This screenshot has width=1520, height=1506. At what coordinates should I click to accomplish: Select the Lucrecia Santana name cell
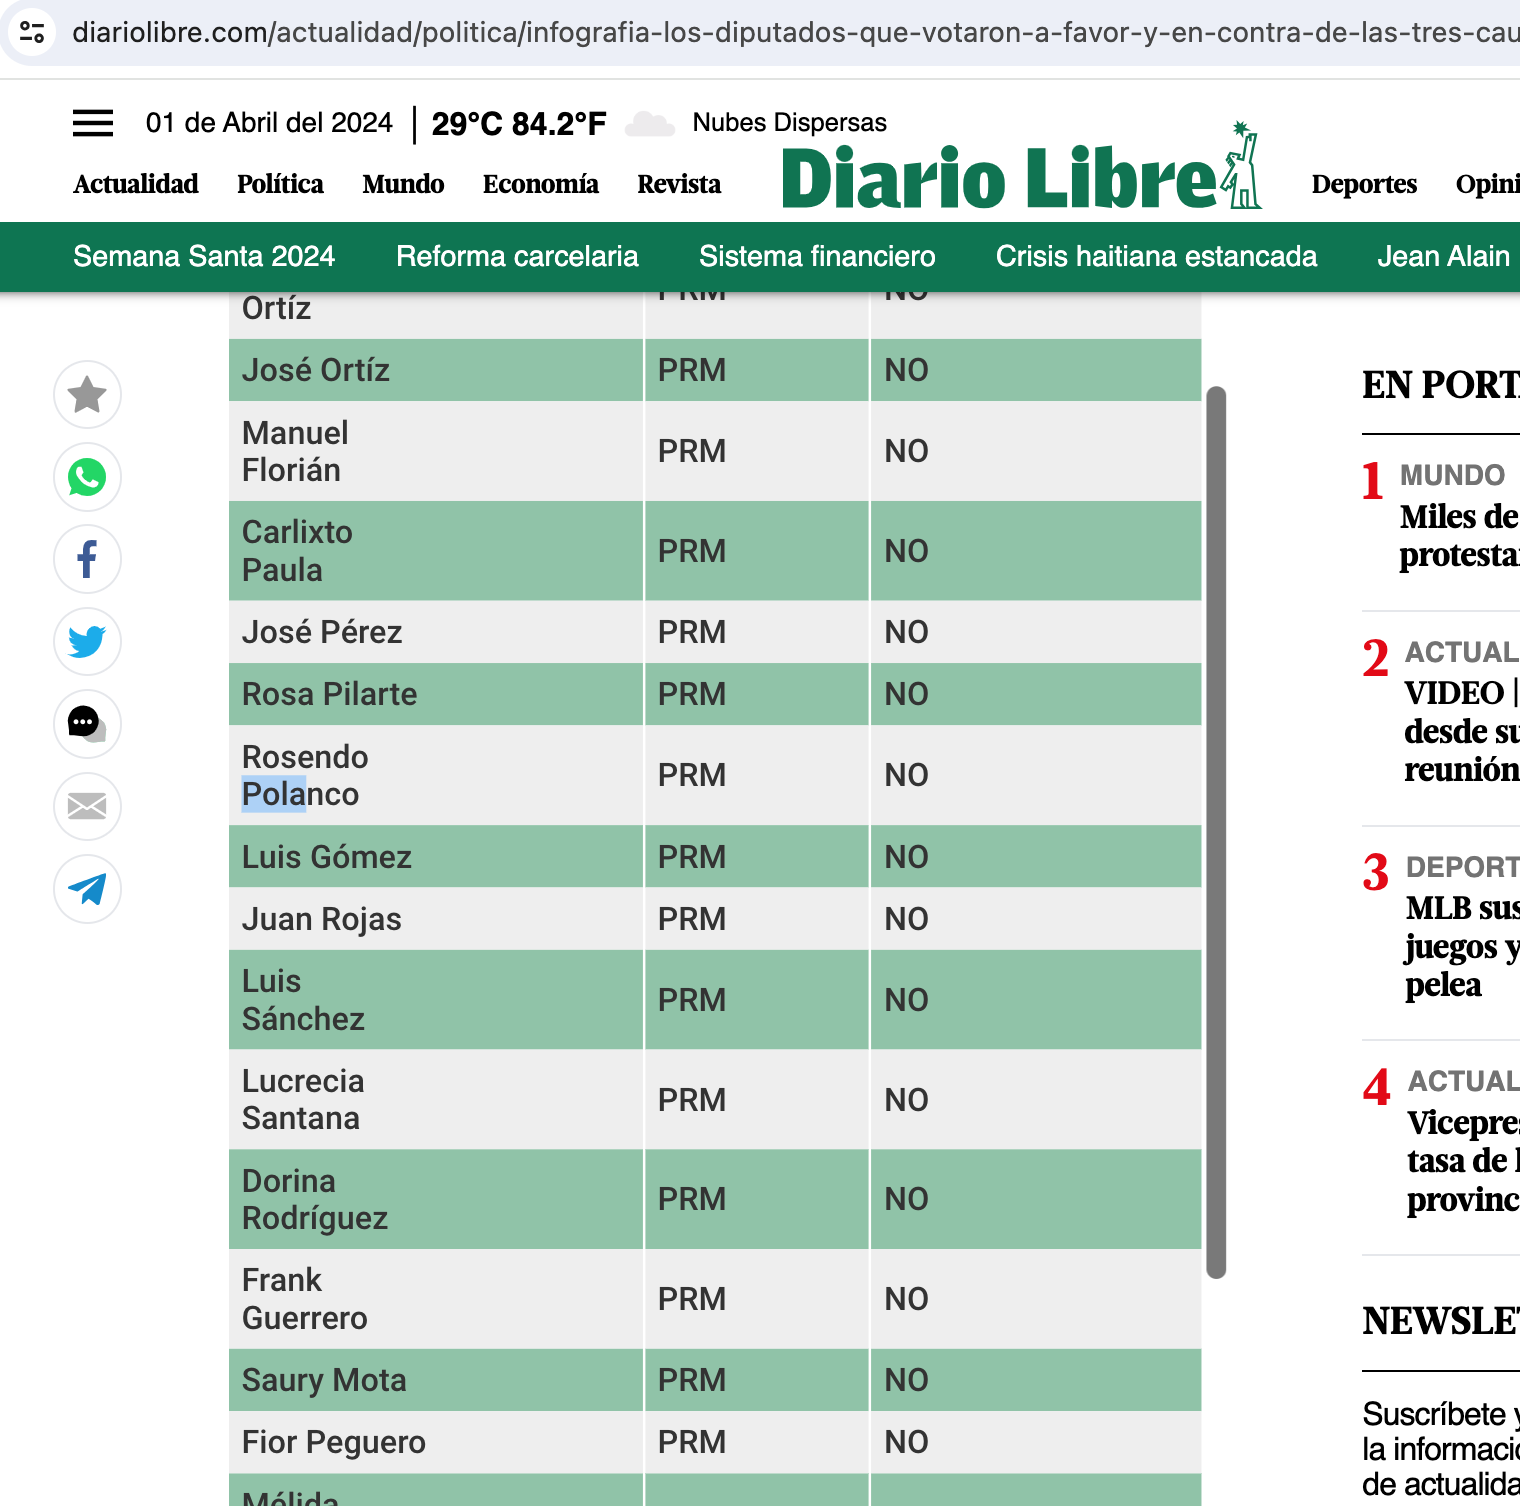[x=436, y=1100]
